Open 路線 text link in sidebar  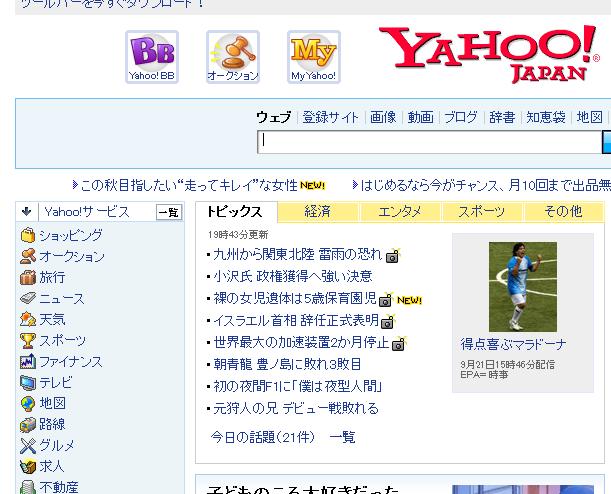pos(52,425)
